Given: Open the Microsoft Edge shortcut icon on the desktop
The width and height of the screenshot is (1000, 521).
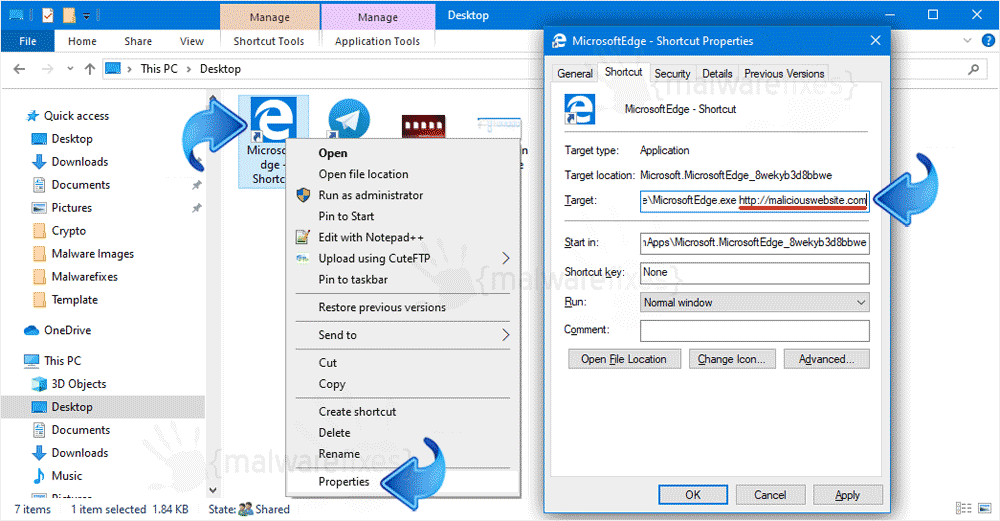Looking at the screenshot, I should [274, 119].
